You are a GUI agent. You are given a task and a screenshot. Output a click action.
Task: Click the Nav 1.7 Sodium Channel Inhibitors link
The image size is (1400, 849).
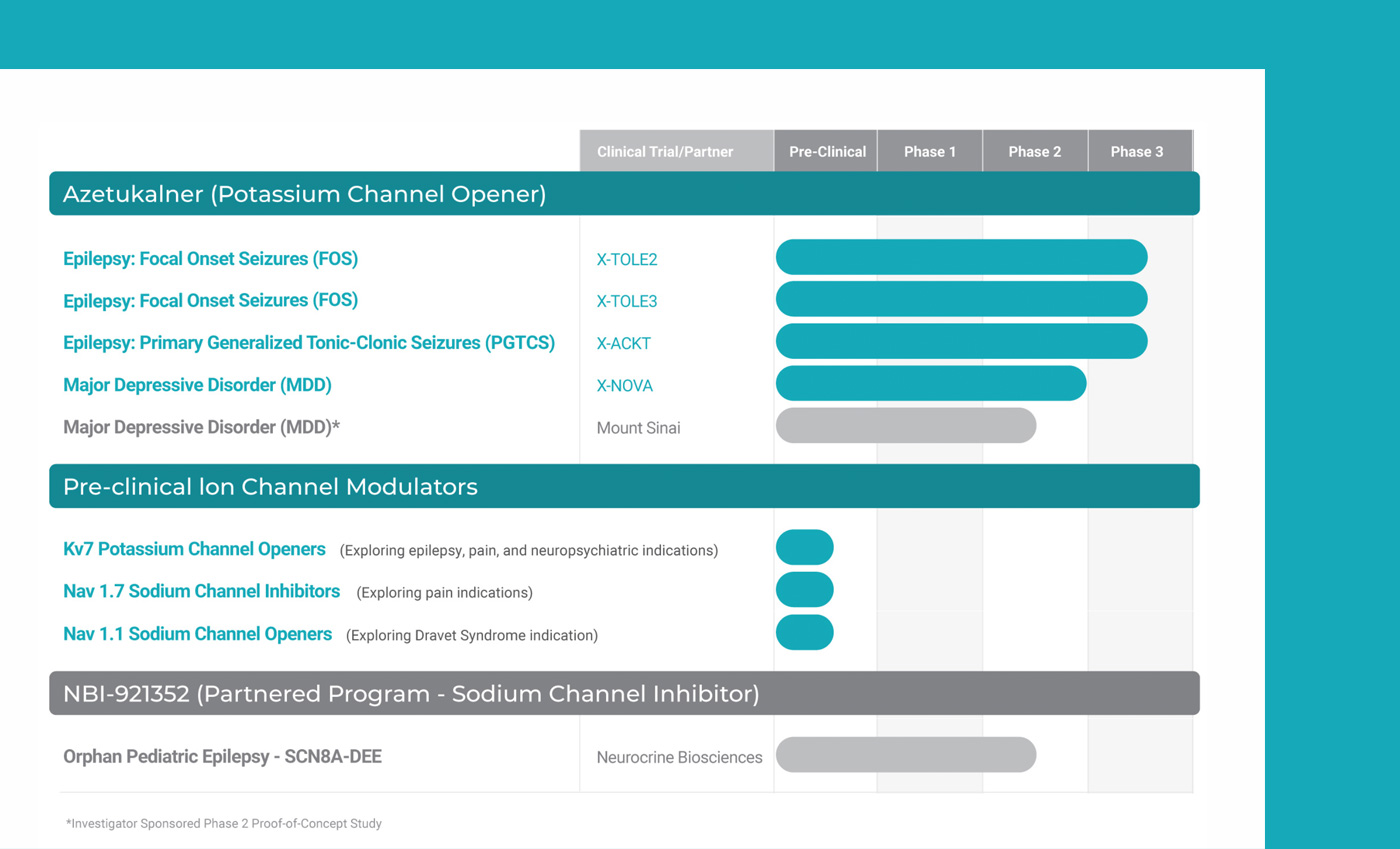pos(201,591)
